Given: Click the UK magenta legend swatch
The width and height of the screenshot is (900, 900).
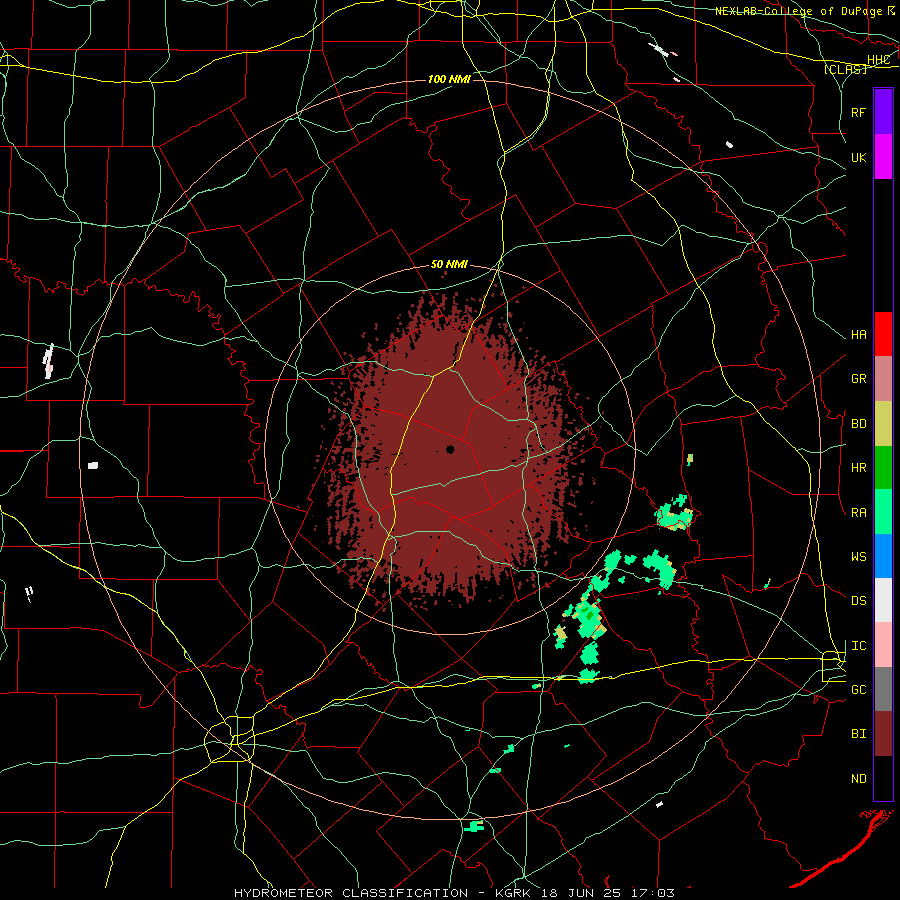Looking at the screenshot, I should 883,157.
